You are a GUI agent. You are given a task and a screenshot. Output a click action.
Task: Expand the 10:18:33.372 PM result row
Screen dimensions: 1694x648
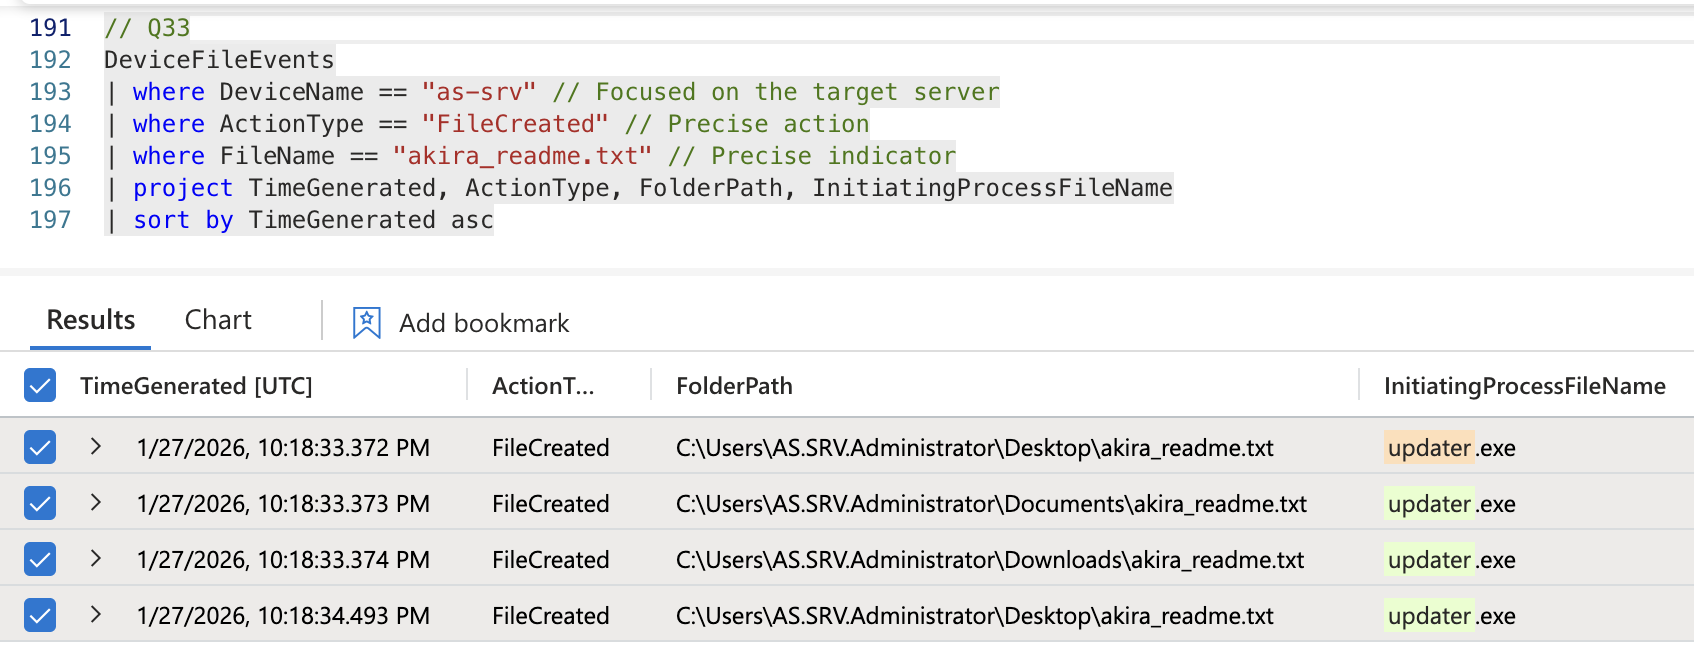pyautogui.click(x=96, y=447)
